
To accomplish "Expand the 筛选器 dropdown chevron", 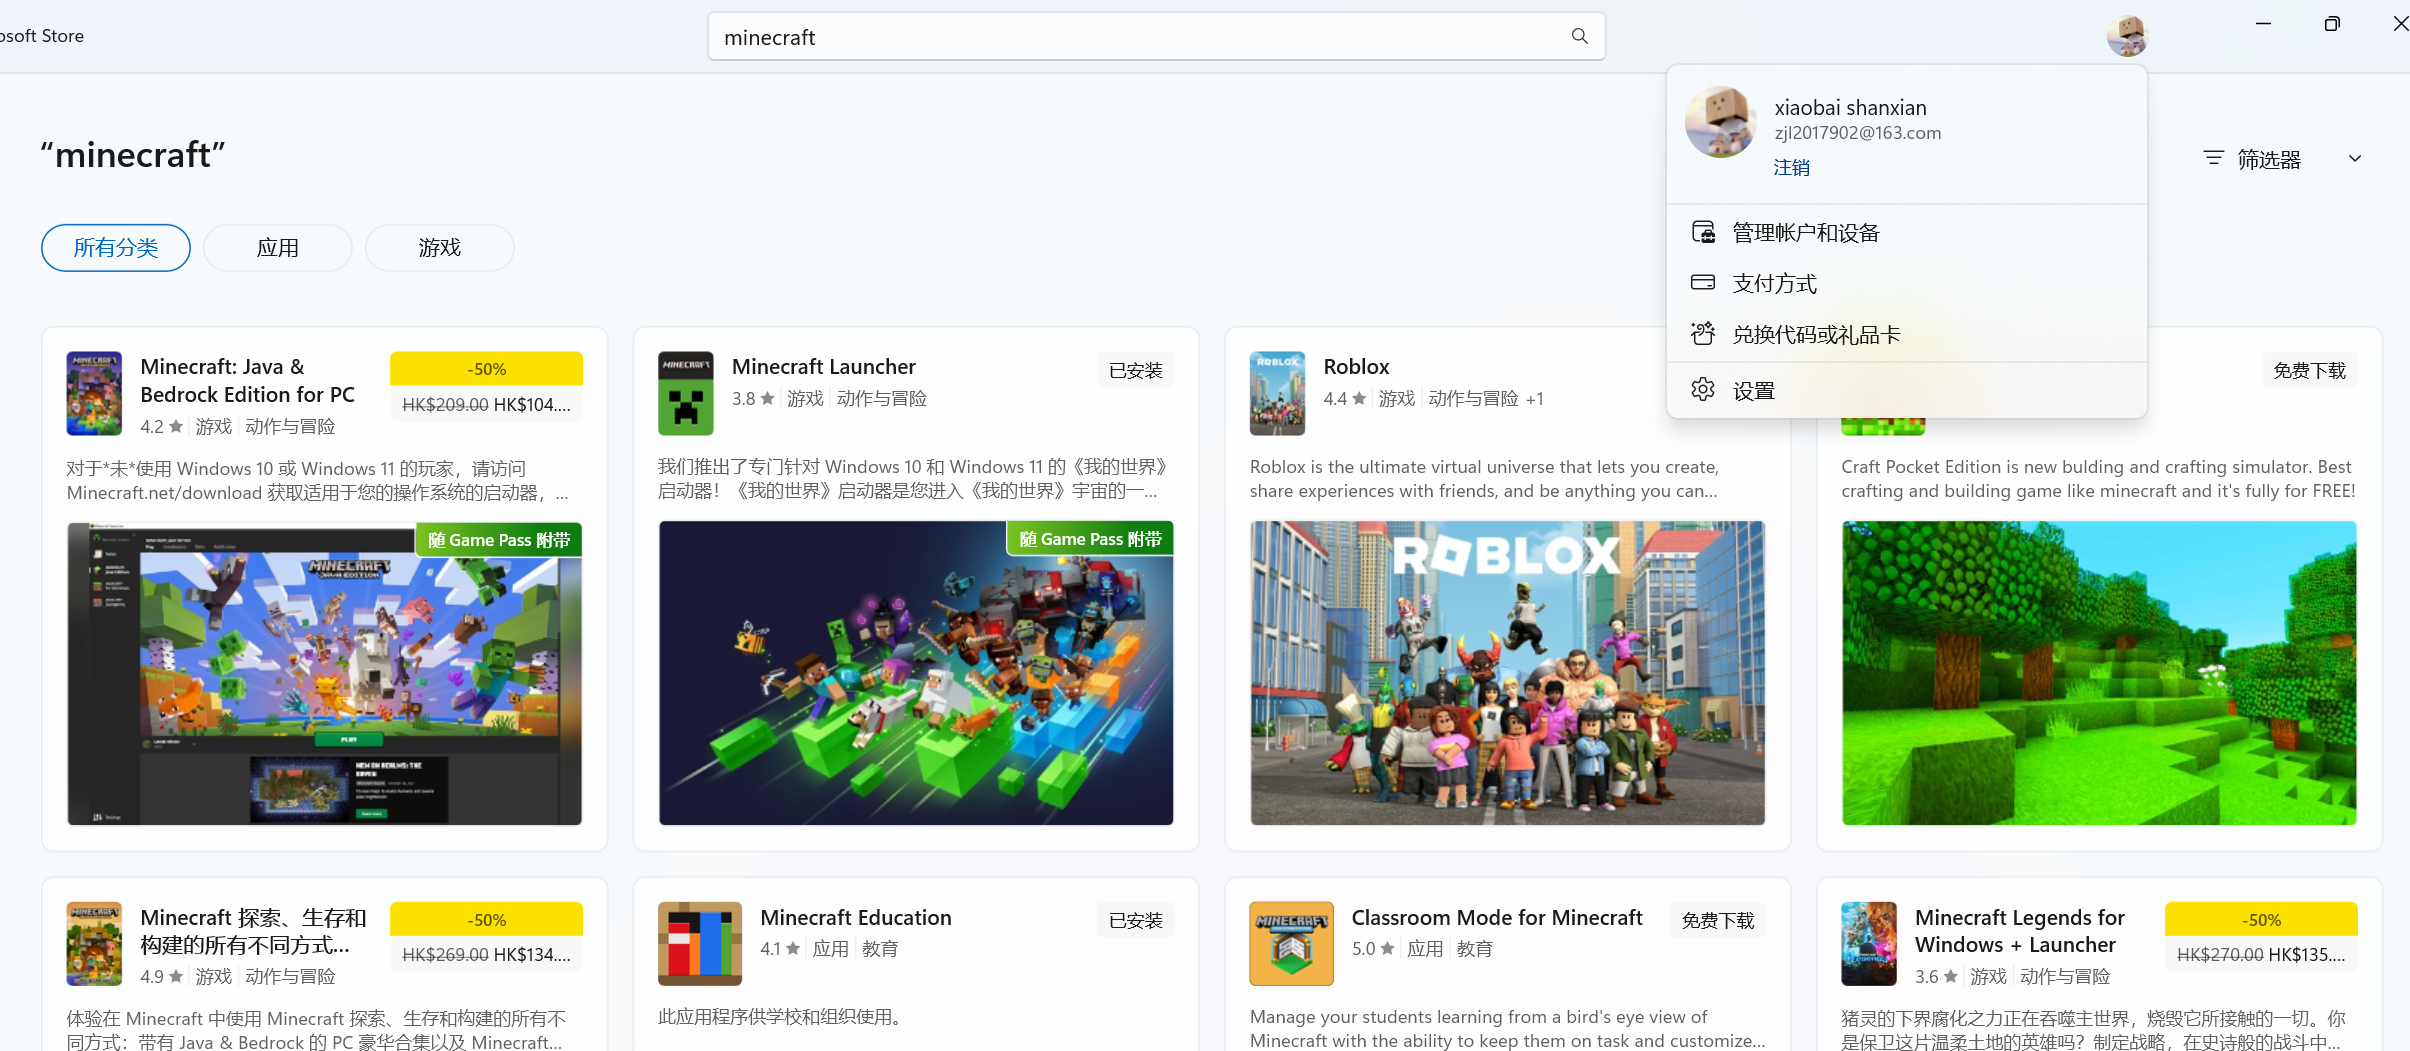I will point(2355,158).
